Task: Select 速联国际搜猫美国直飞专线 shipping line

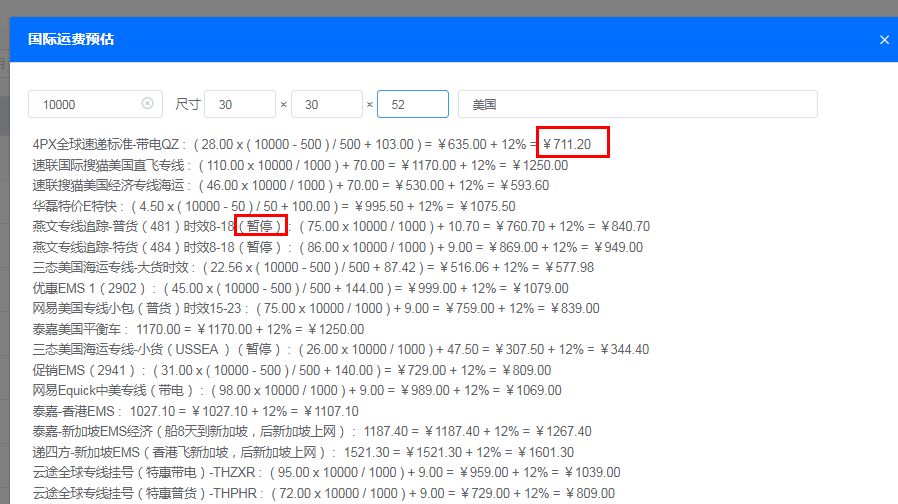Action: click(x=110, y=165)
